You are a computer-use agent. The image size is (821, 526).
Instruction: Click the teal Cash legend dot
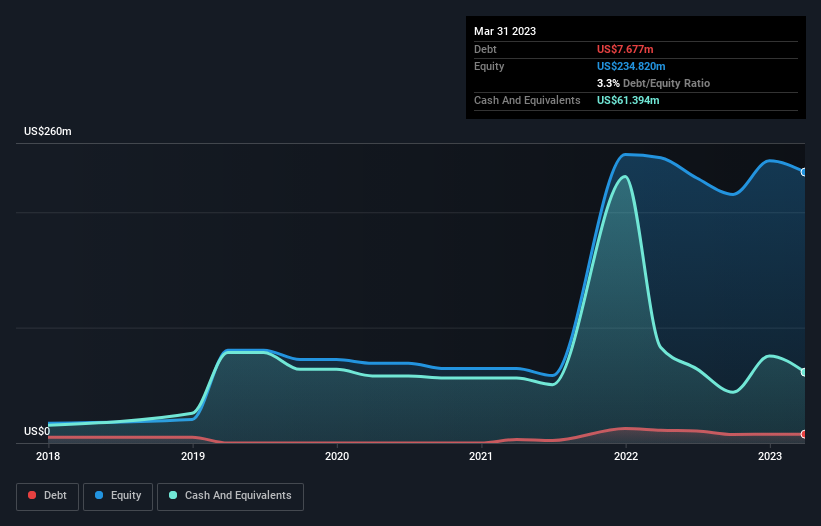(173, 495)
